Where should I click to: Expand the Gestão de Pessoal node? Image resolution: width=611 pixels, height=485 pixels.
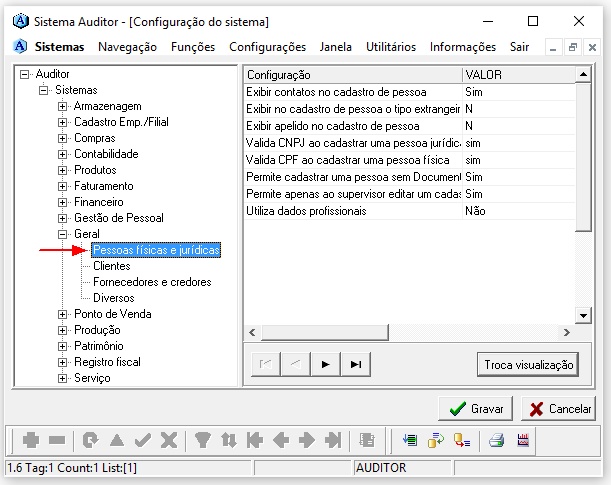[x=62, y=218]
